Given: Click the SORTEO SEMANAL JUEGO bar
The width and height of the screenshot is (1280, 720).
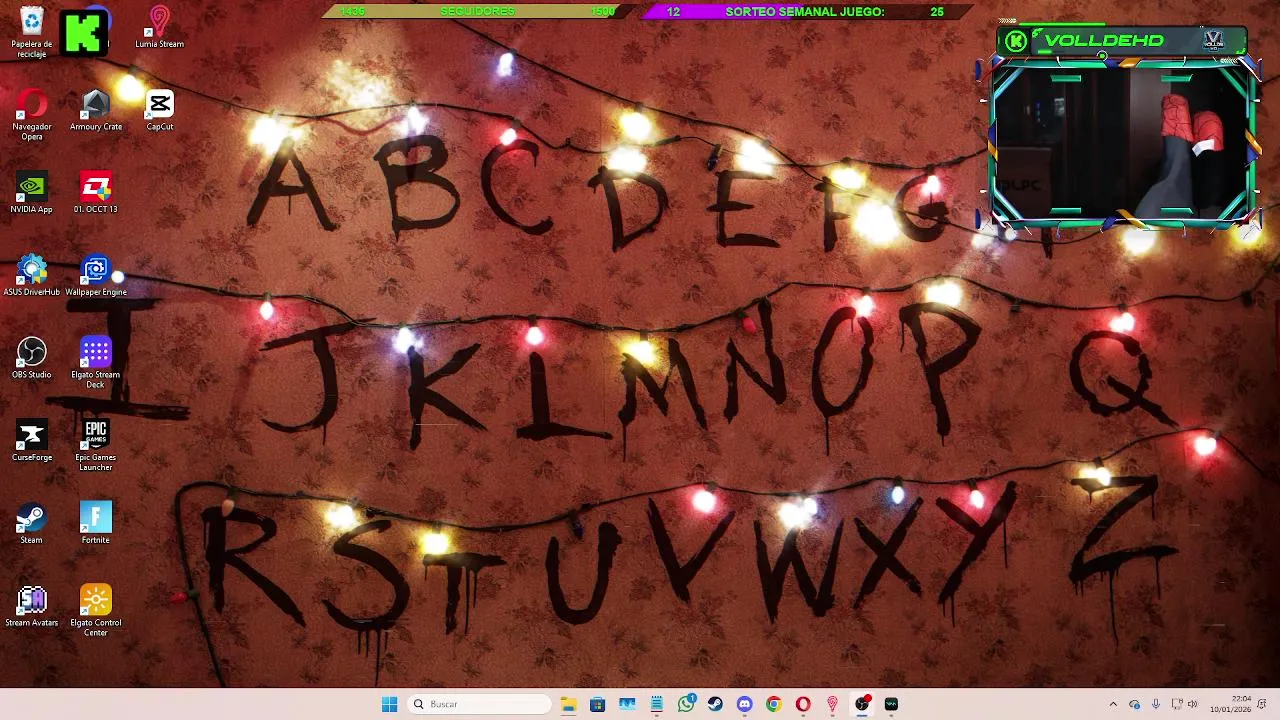Looking at the screenshot, I should tap(806, 11).
